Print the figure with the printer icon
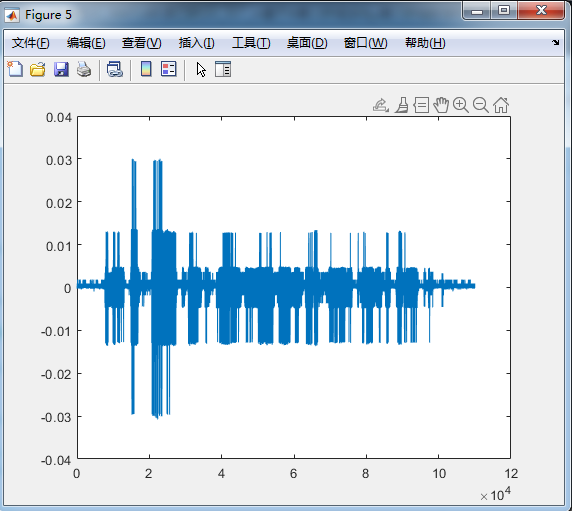Viewport: 572px width, 511px height. [84, 69]
